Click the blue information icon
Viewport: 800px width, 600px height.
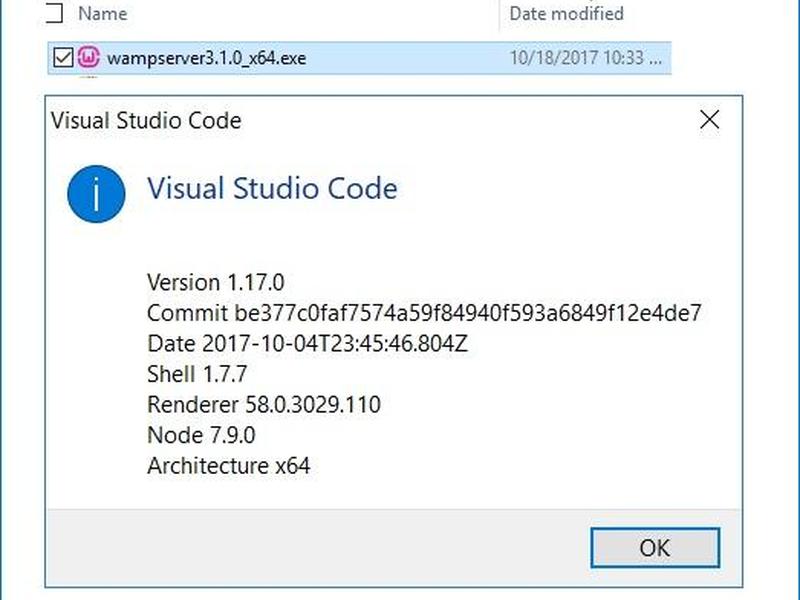pyautogui.click(x=96, y=194)
